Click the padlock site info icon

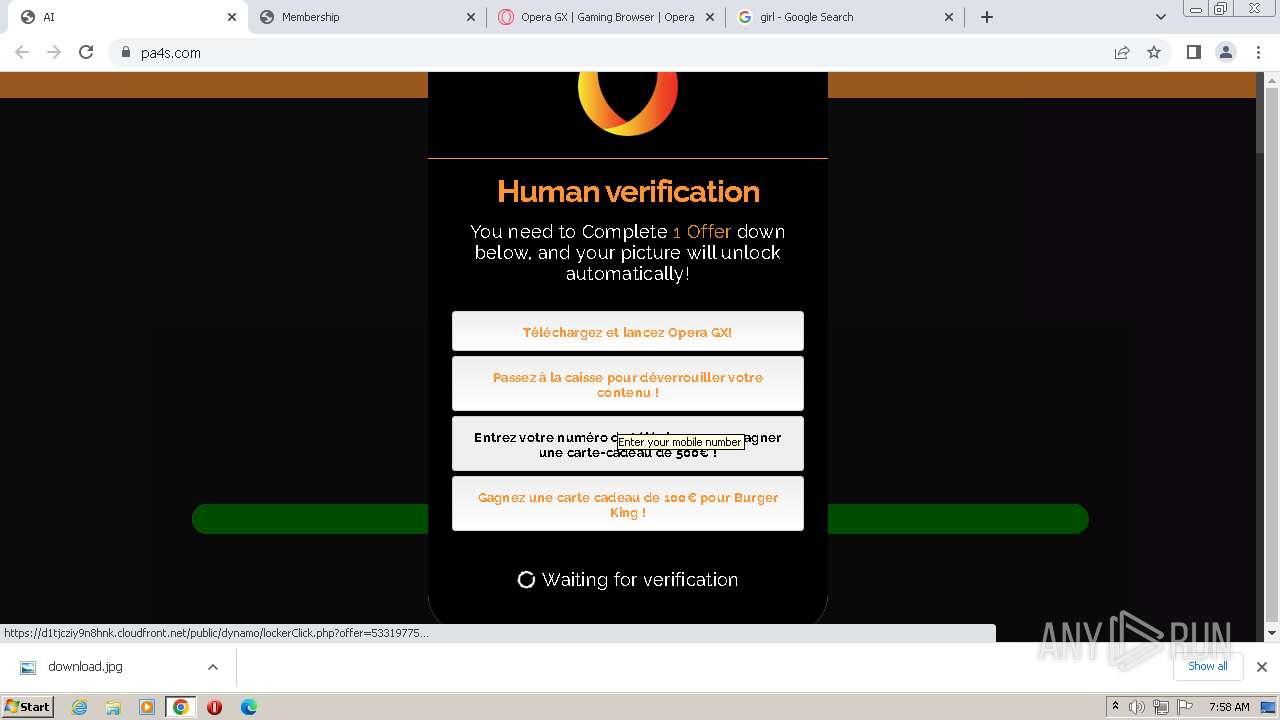[125, 52]
